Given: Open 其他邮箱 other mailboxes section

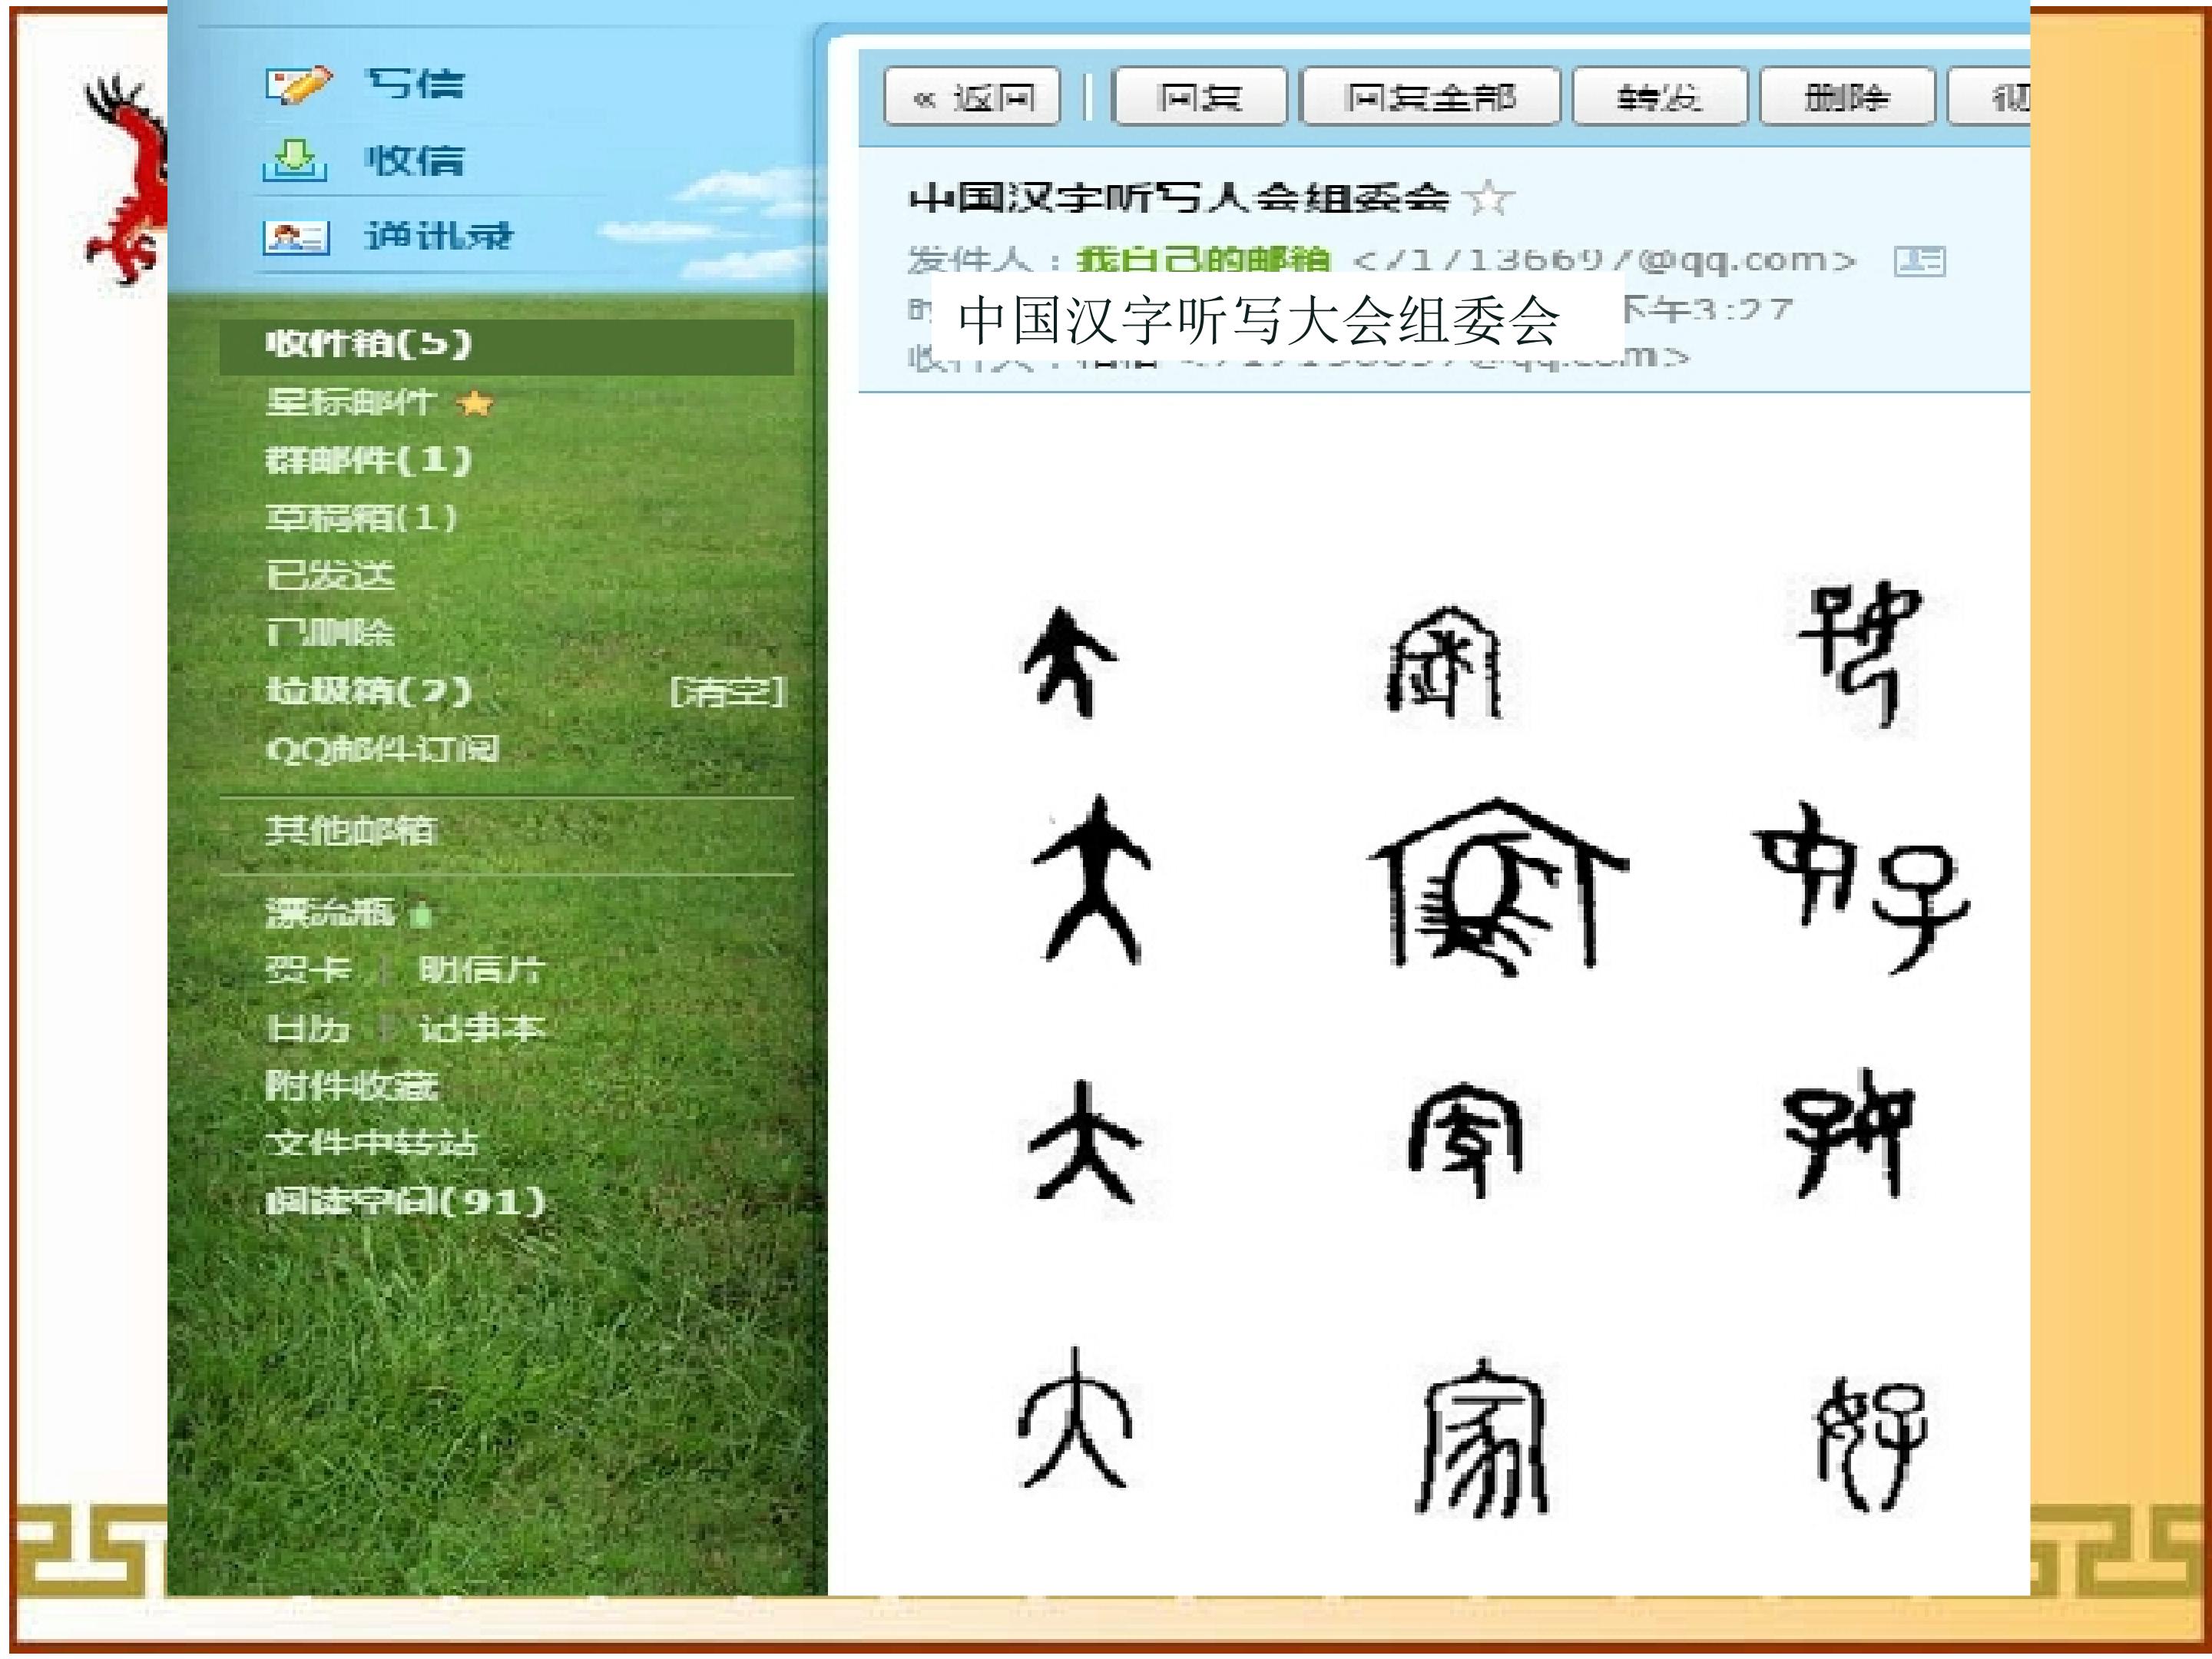Looking at the screenshot, I should click(351, 830).
